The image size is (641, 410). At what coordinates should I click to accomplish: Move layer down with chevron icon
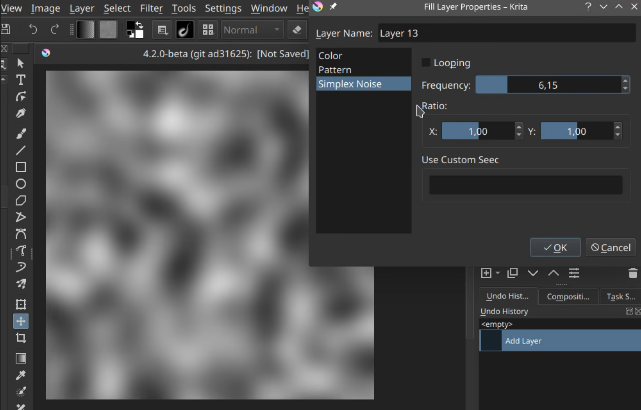533,273
